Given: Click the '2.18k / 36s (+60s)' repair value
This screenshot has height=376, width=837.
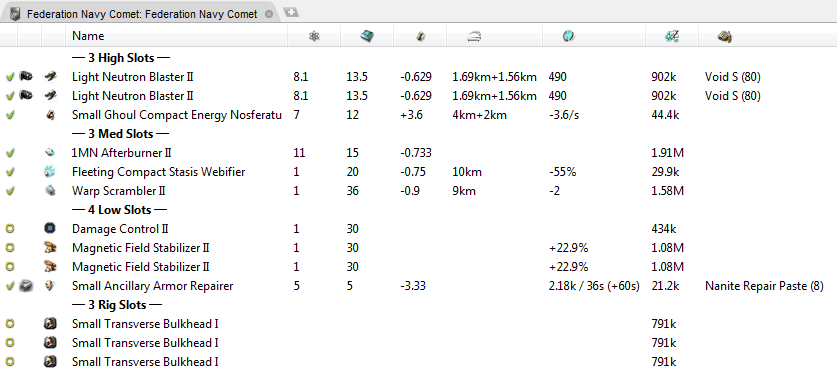Looking at the screenshot, I should [594, 286].
